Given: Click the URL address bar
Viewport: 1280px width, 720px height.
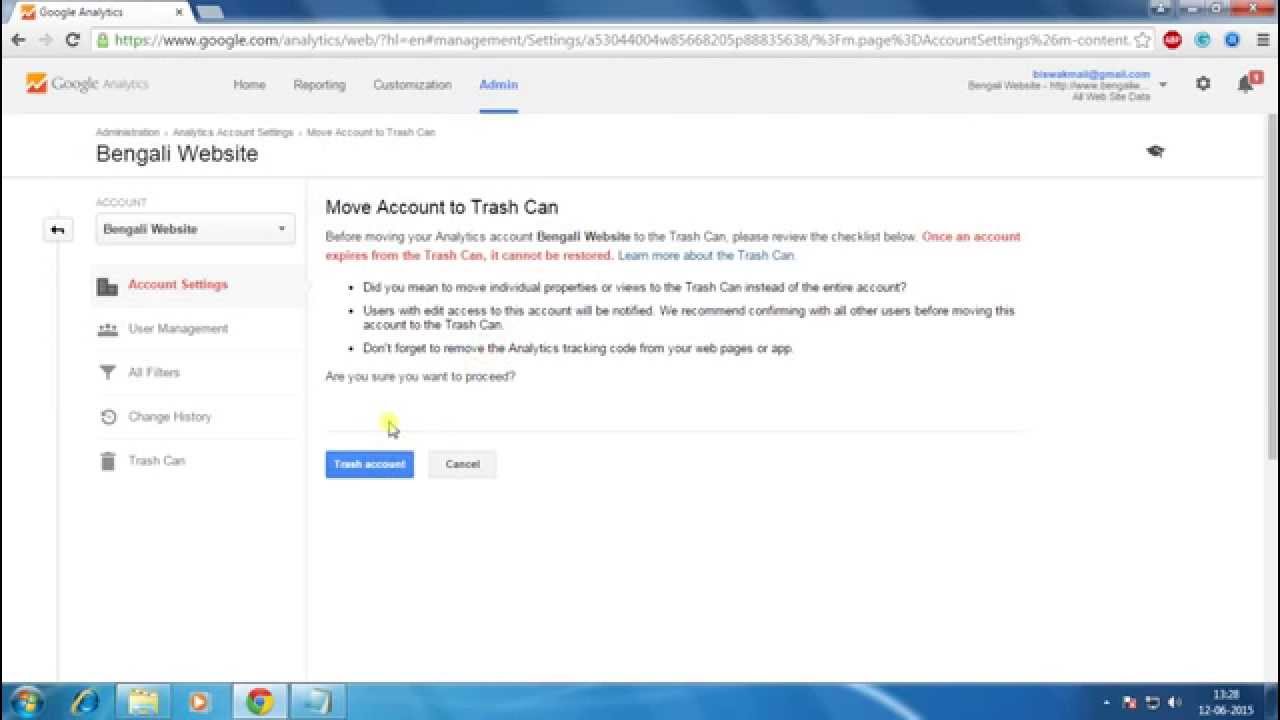Looking at the screenshot, I should click(x=622, y=40).
